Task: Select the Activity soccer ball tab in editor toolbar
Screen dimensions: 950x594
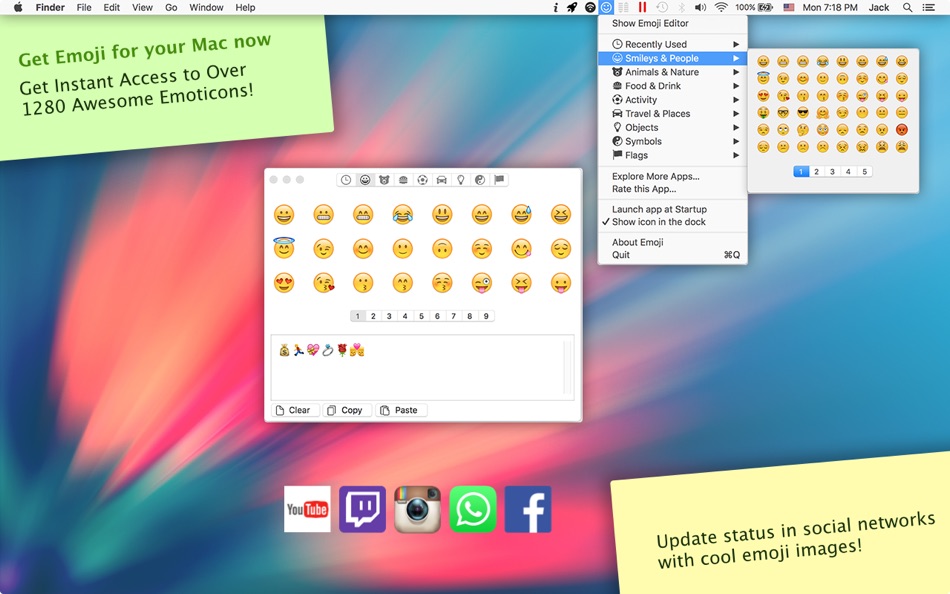Action: [x=422, y=180]
